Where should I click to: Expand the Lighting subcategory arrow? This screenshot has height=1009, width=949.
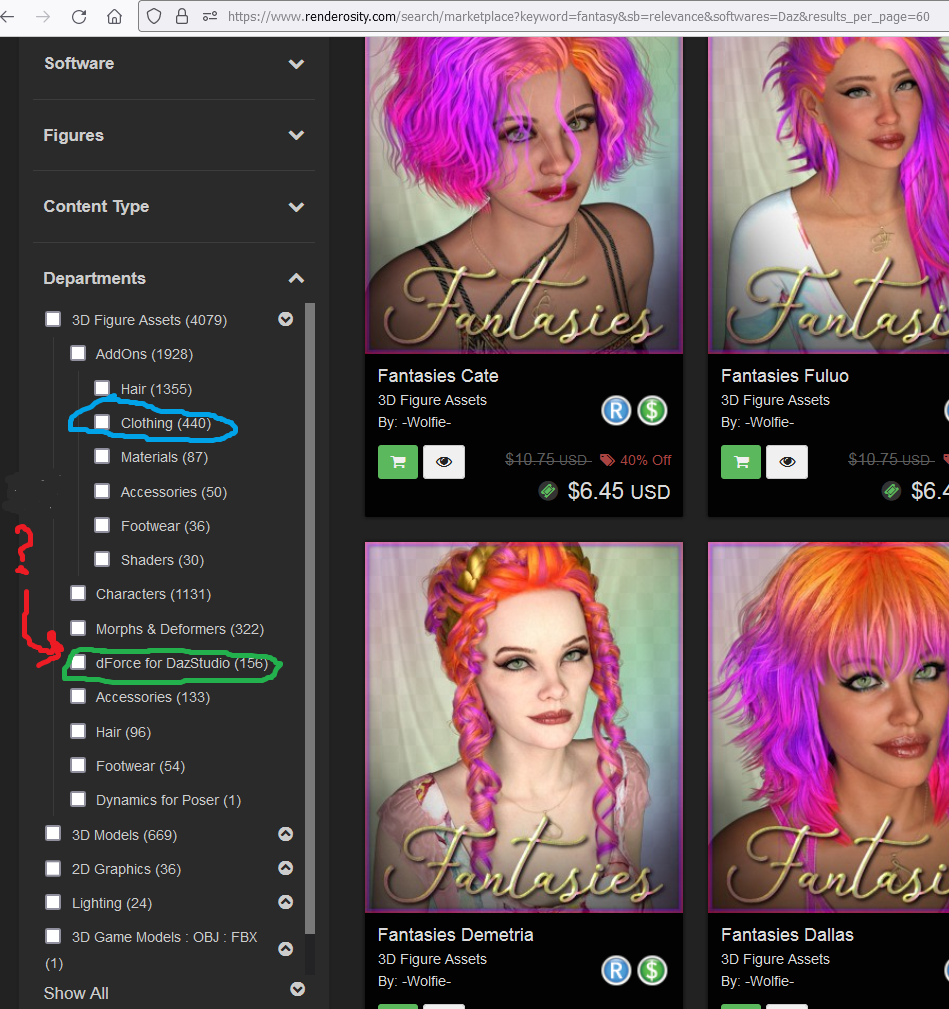[286, 902]
